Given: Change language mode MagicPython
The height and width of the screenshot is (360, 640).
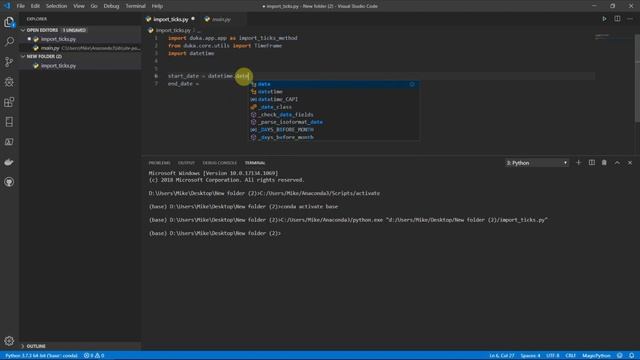Looking at the screenshot, I should coord(596,356).
